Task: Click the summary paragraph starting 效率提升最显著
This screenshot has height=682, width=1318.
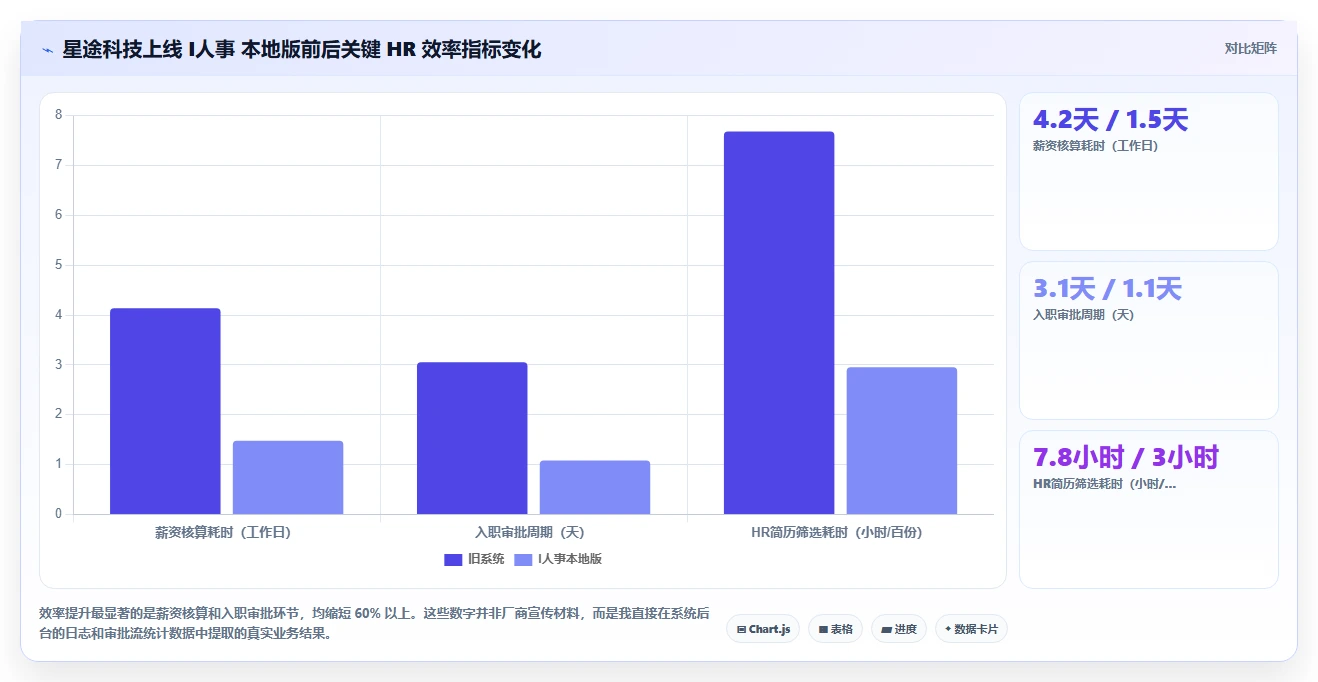Action: (x=375, y=623)
